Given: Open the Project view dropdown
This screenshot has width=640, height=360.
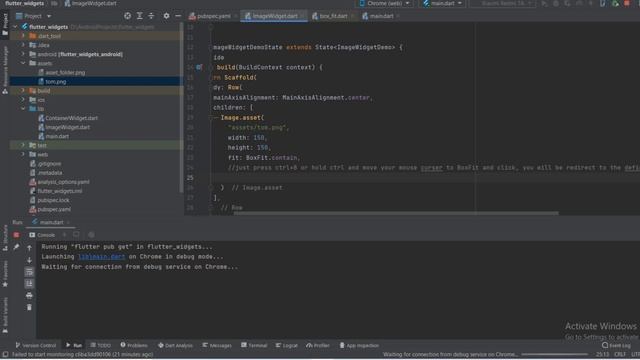Looking at the screenshot, I should pos(33,16).
